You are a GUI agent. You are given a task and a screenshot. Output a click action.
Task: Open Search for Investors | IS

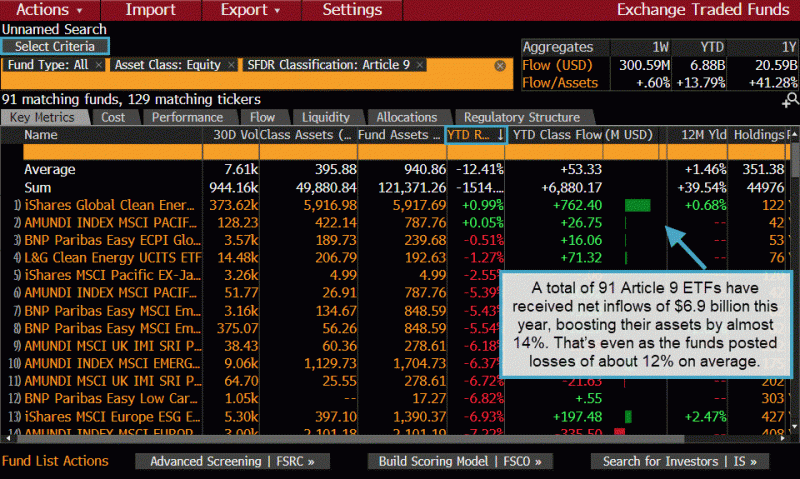point(680,462)
